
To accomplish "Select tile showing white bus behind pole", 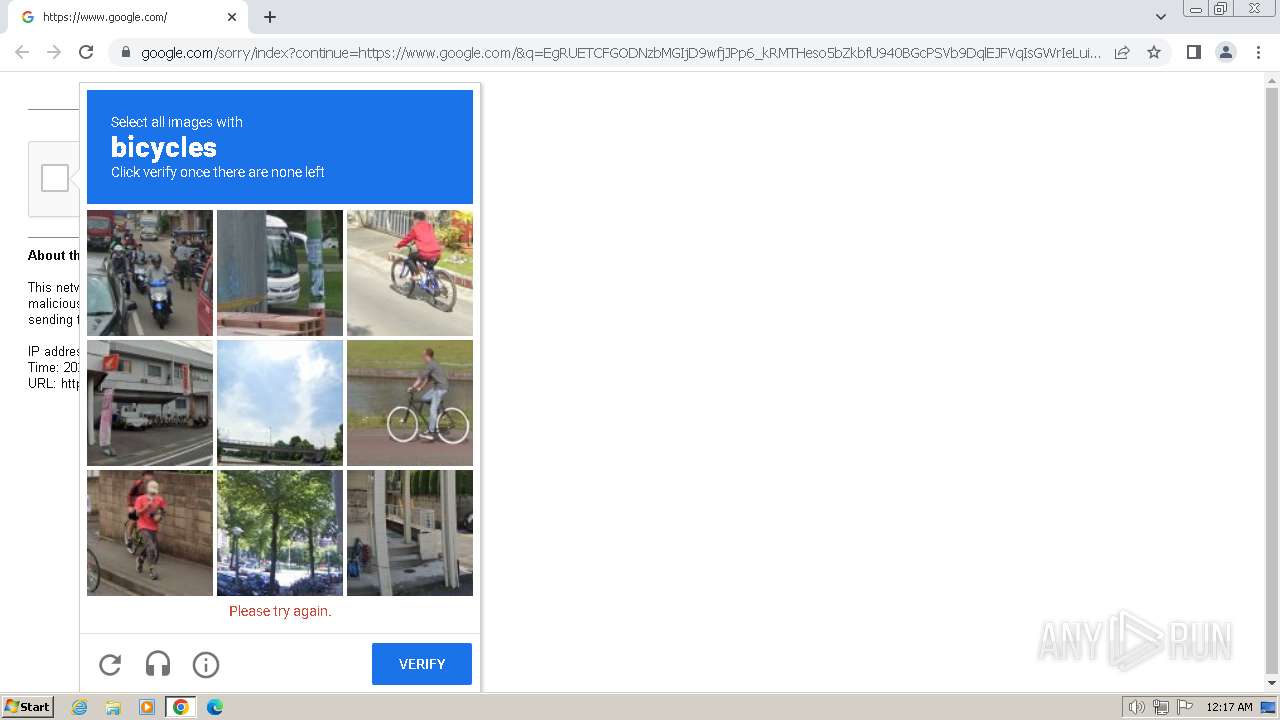I will click(x=280, y=273).
